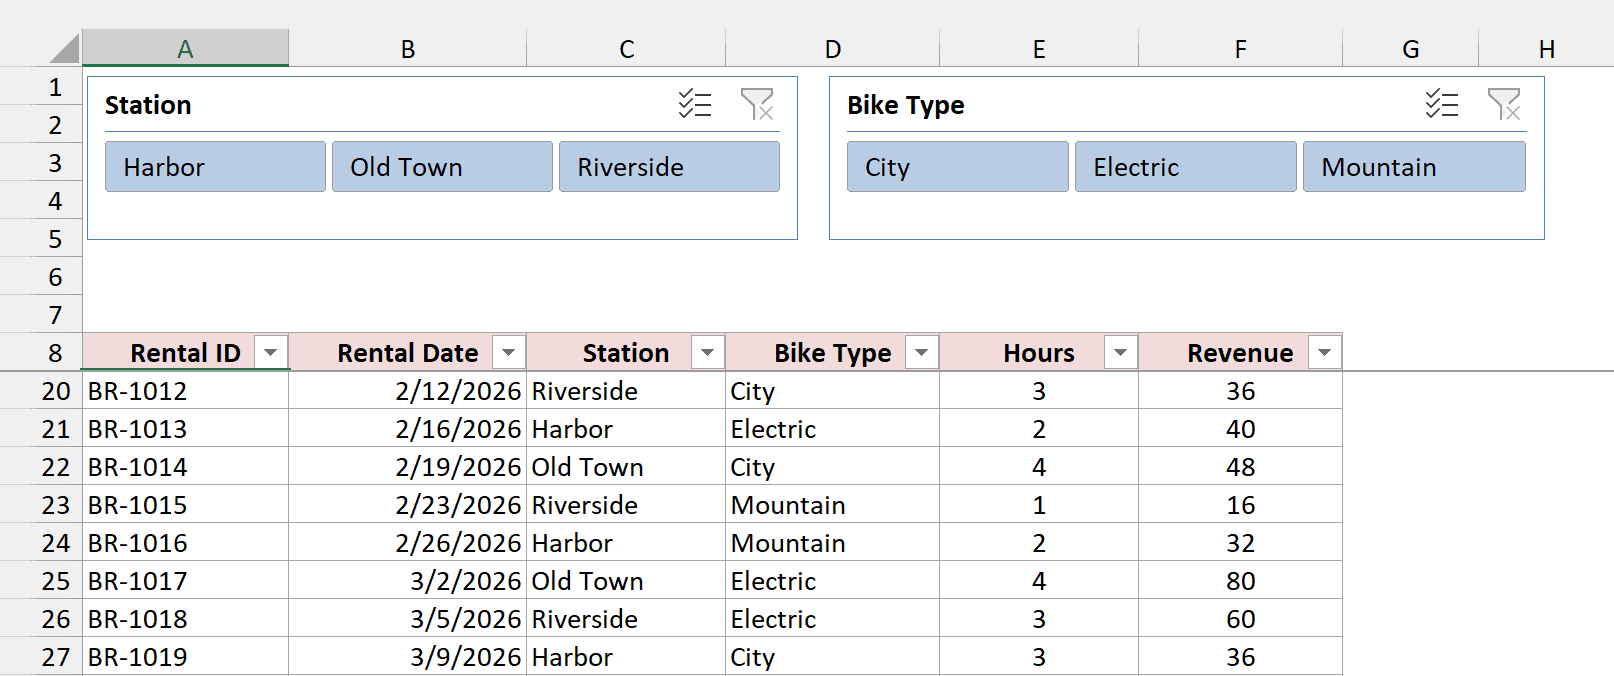This screenshot has height=676, width=1614.
Task: Toggle the Mountain bike type slicer button
Action: coord(1414,166)
